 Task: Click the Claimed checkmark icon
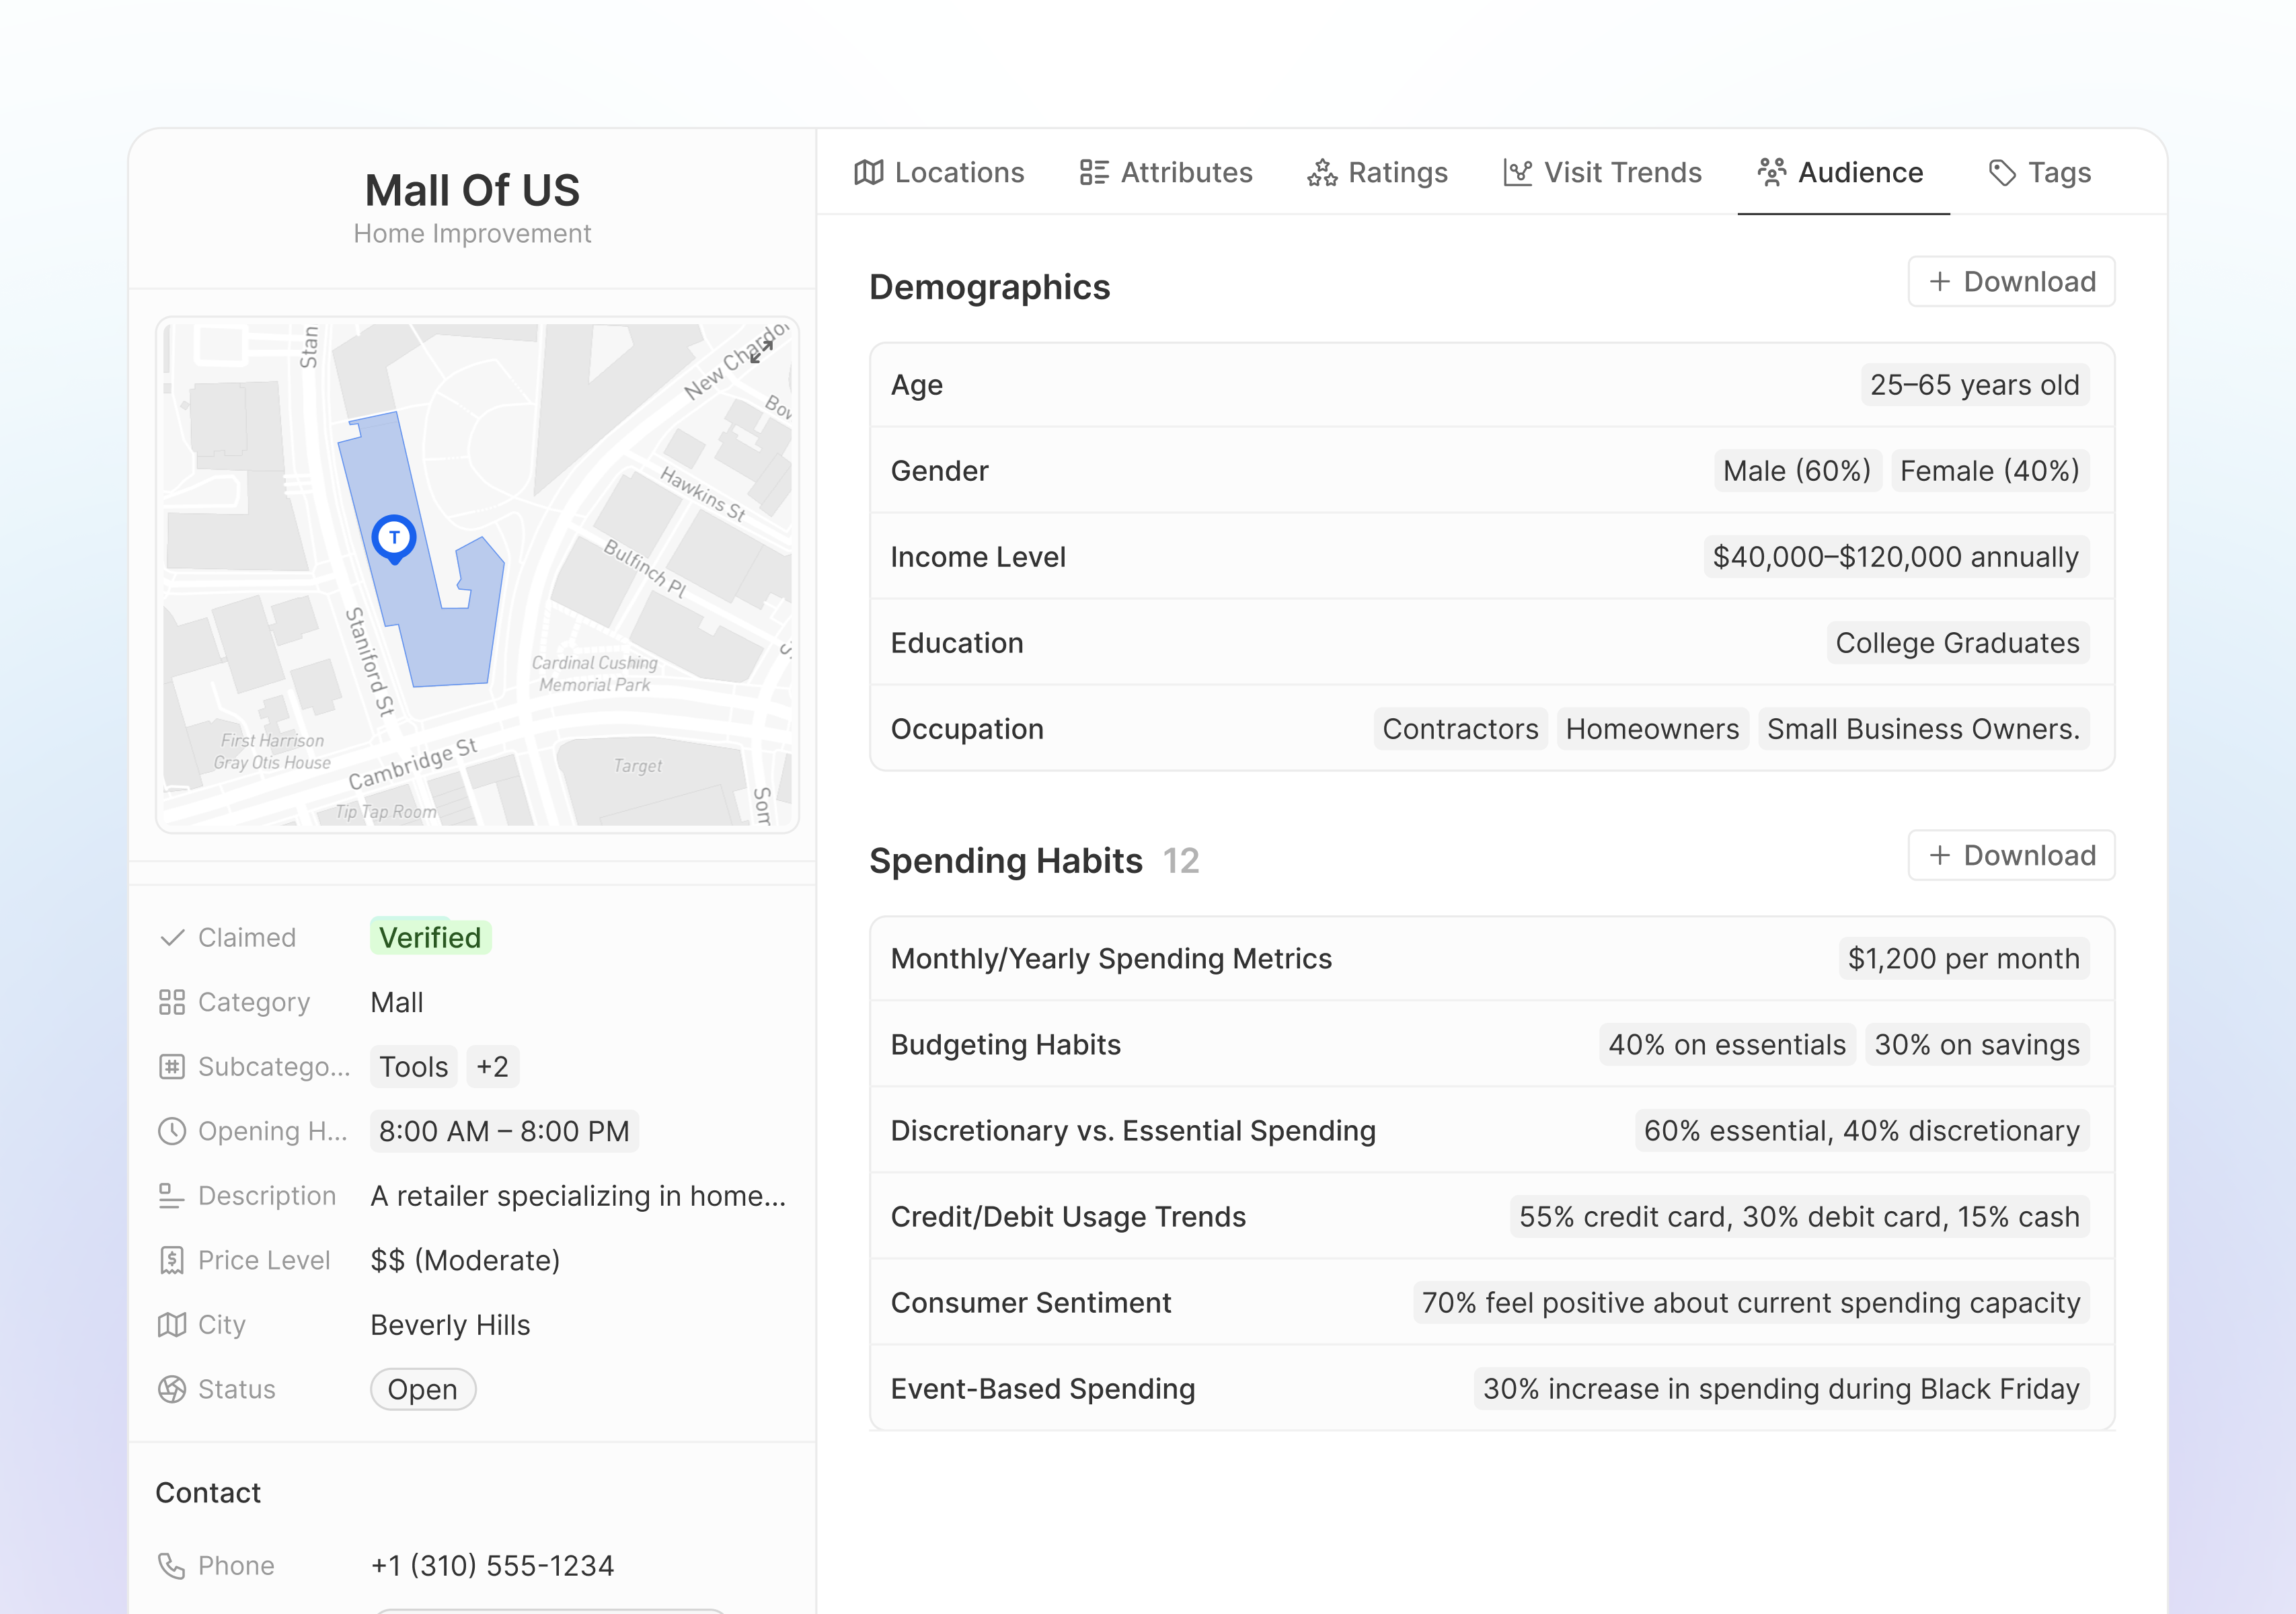click(172, 938)
